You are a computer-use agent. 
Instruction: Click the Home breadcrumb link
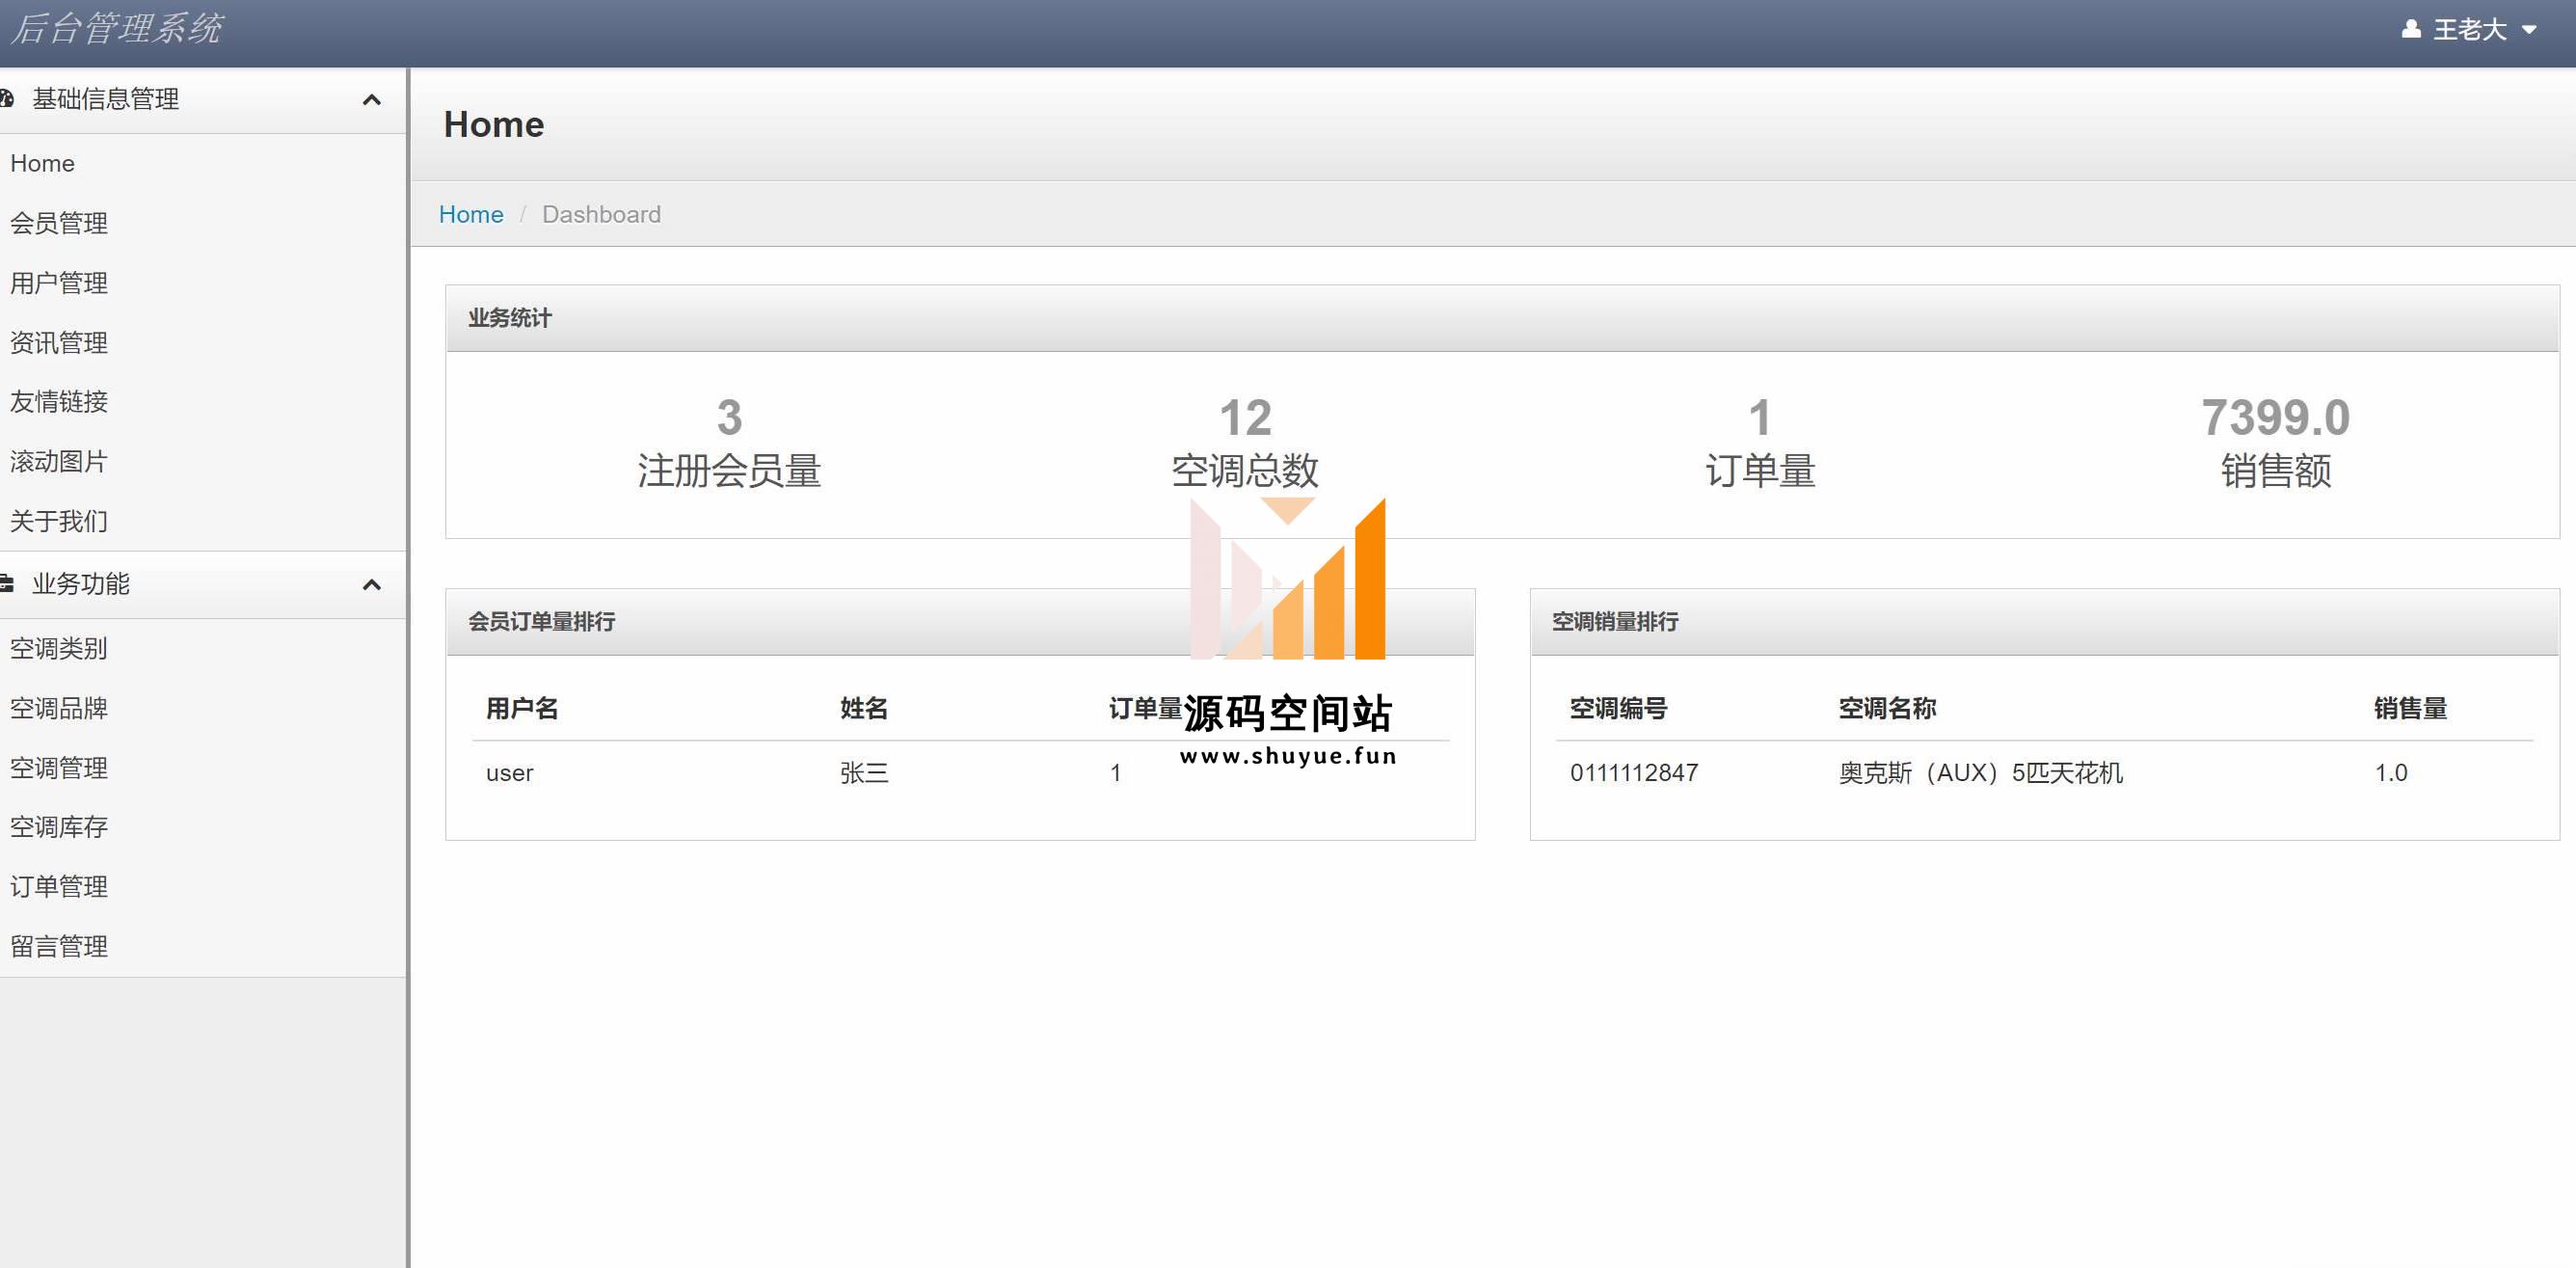pos(471,214)
